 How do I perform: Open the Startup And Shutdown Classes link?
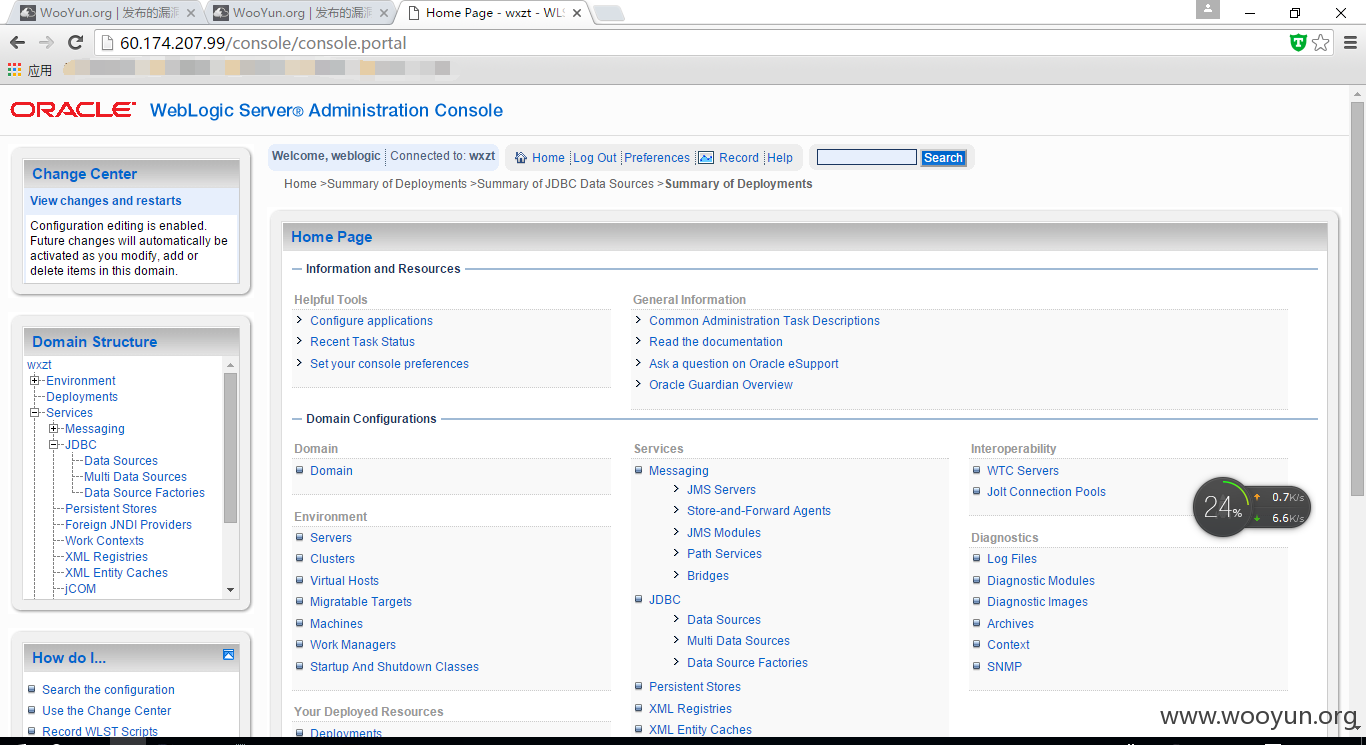394,667
